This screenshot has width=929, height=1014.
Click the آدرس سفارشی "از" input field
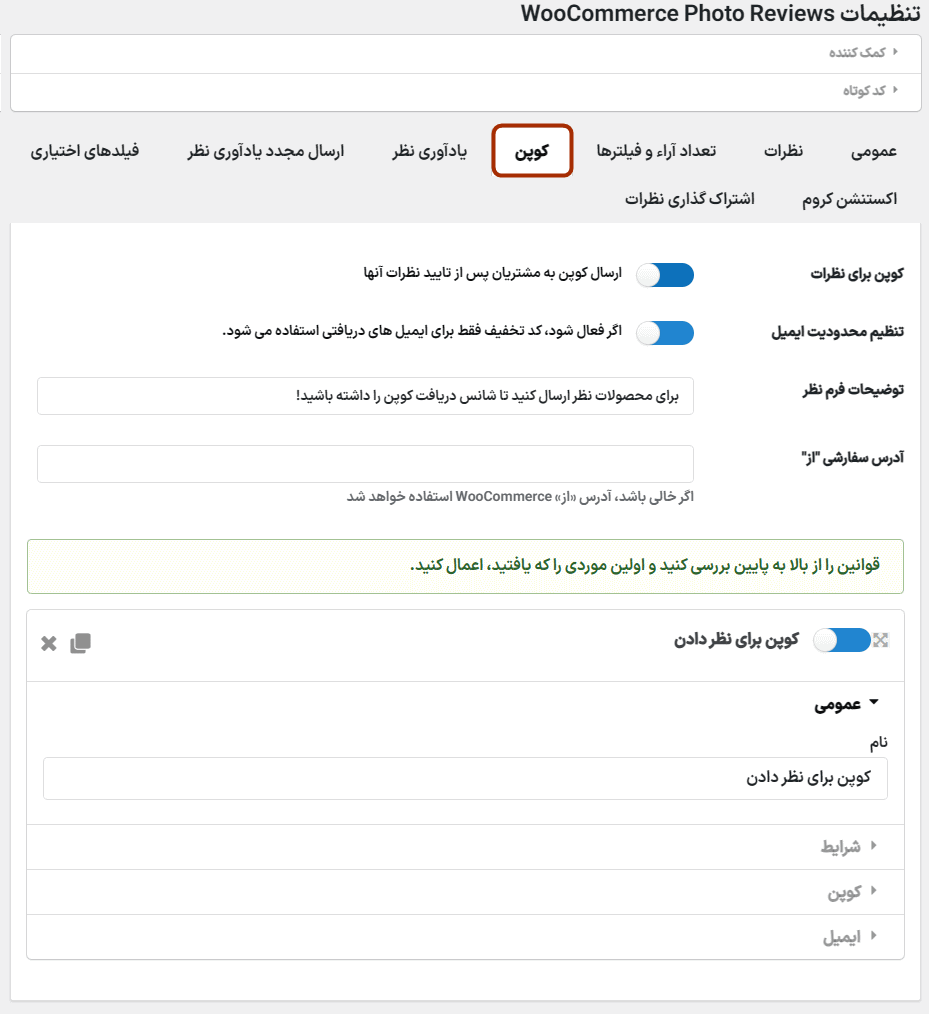(x=365, y=464)
